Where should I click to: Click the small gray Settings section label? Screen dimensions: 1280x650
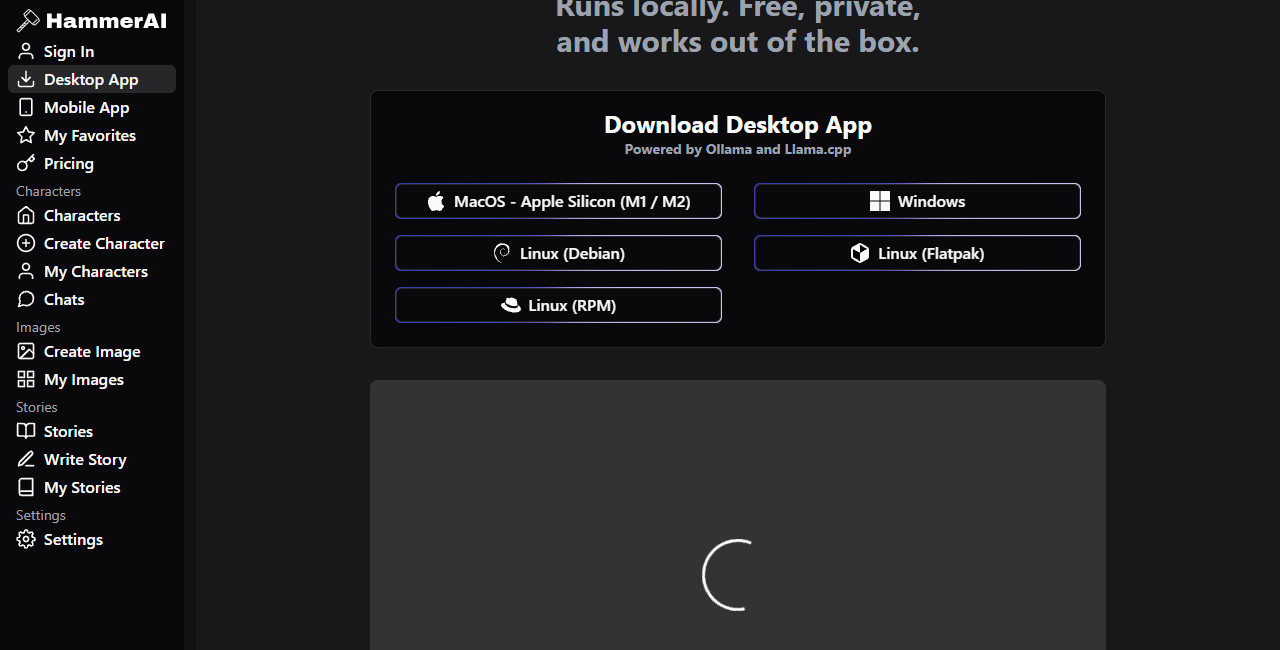point(41,515)
